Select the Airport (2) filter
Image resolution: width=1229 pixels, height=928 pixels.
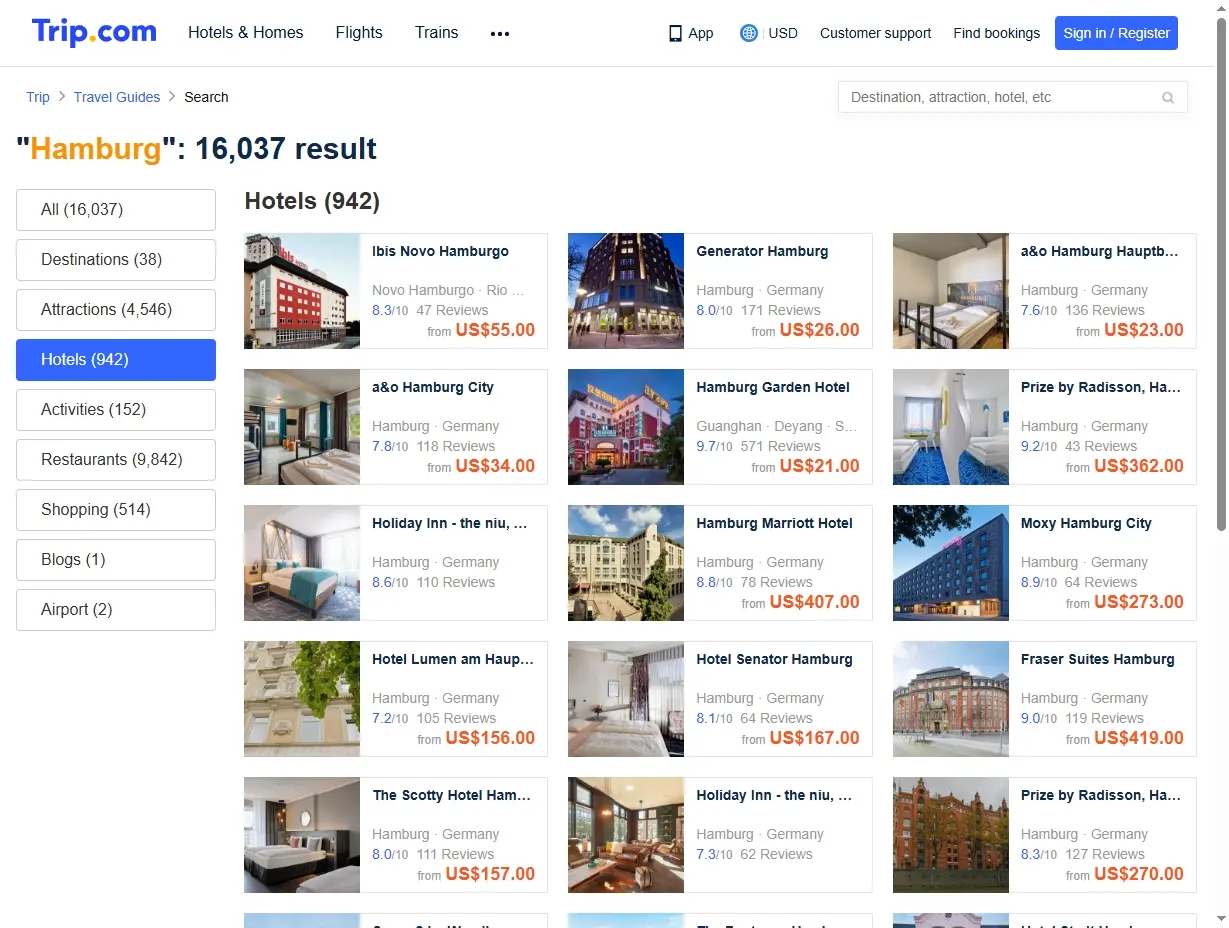click(x=116, y=610)
